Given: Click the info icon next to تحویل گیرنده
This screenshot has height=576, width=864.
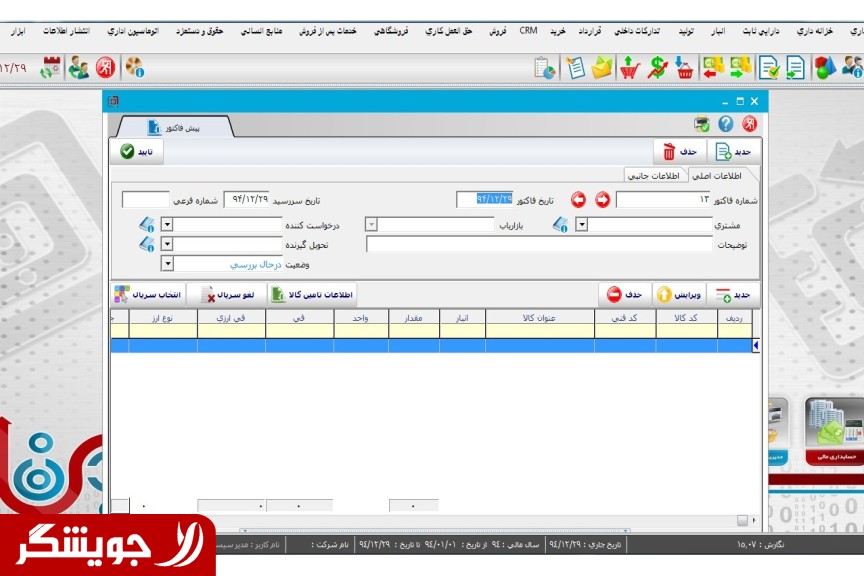Looking at the screenshot, I should [147, 244].
